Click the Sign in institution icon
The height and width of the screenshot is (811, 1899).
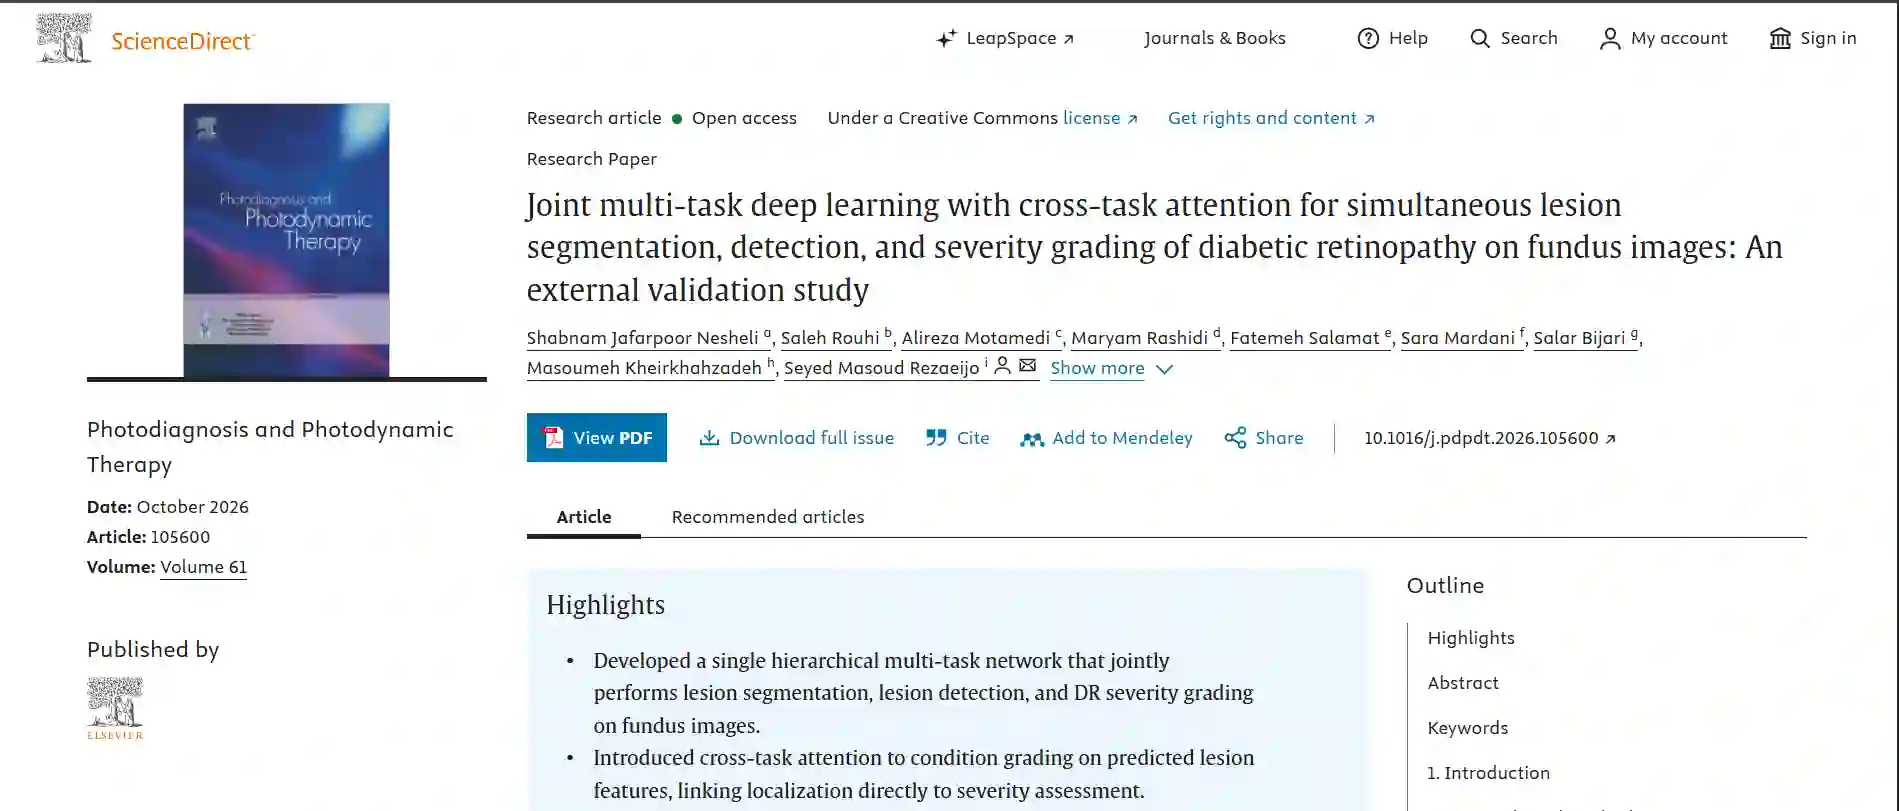click(1780, 38)
